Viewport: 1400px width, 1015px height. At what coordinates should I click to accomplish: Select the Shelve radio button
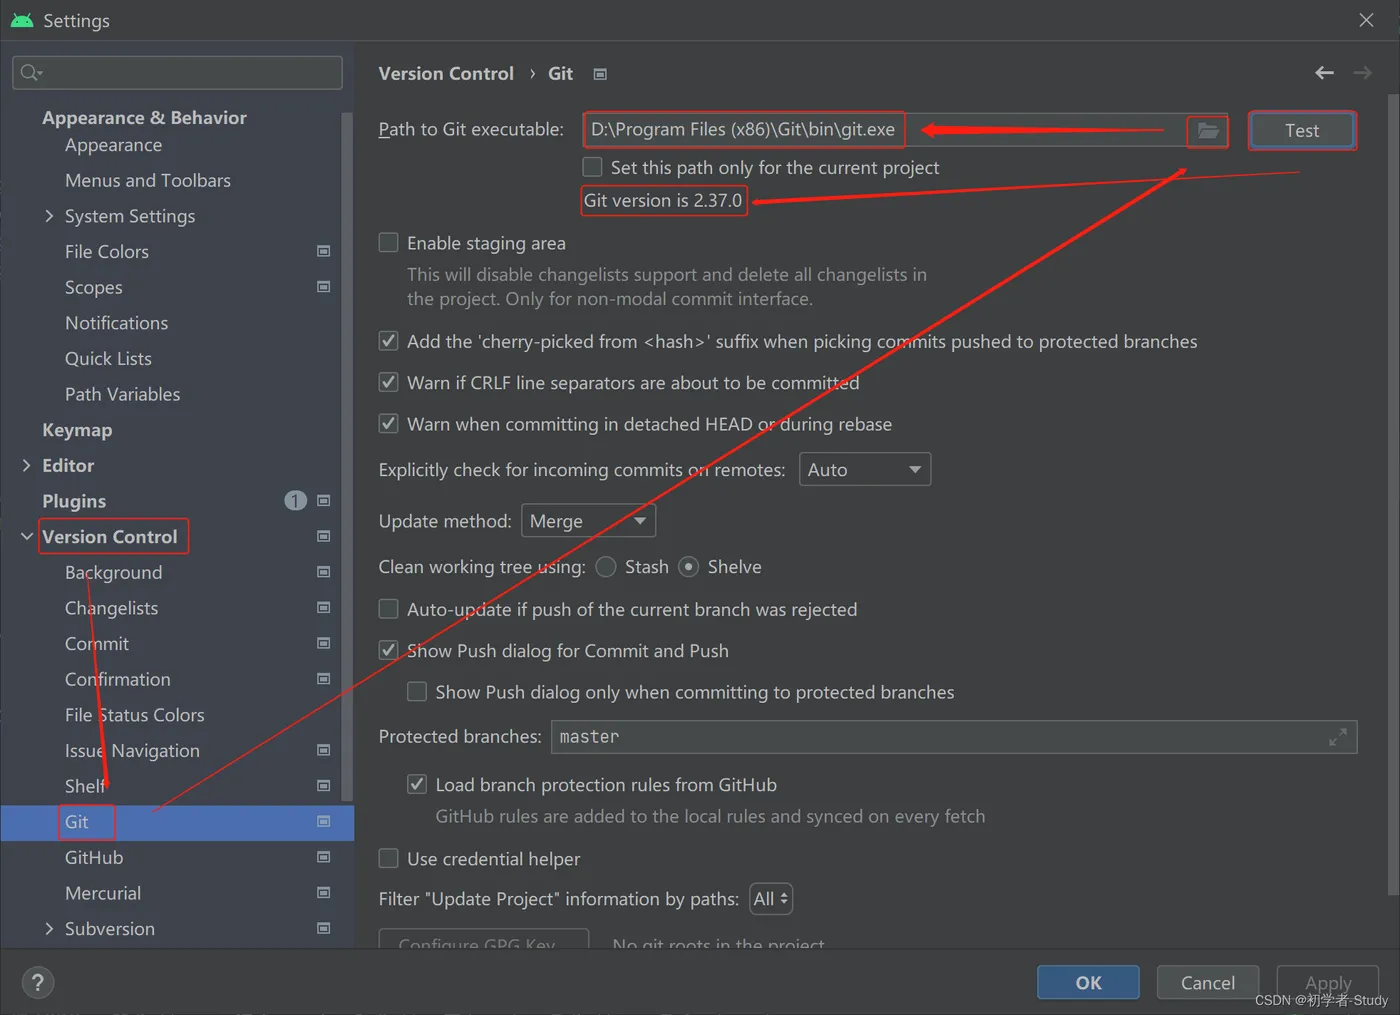688,567
